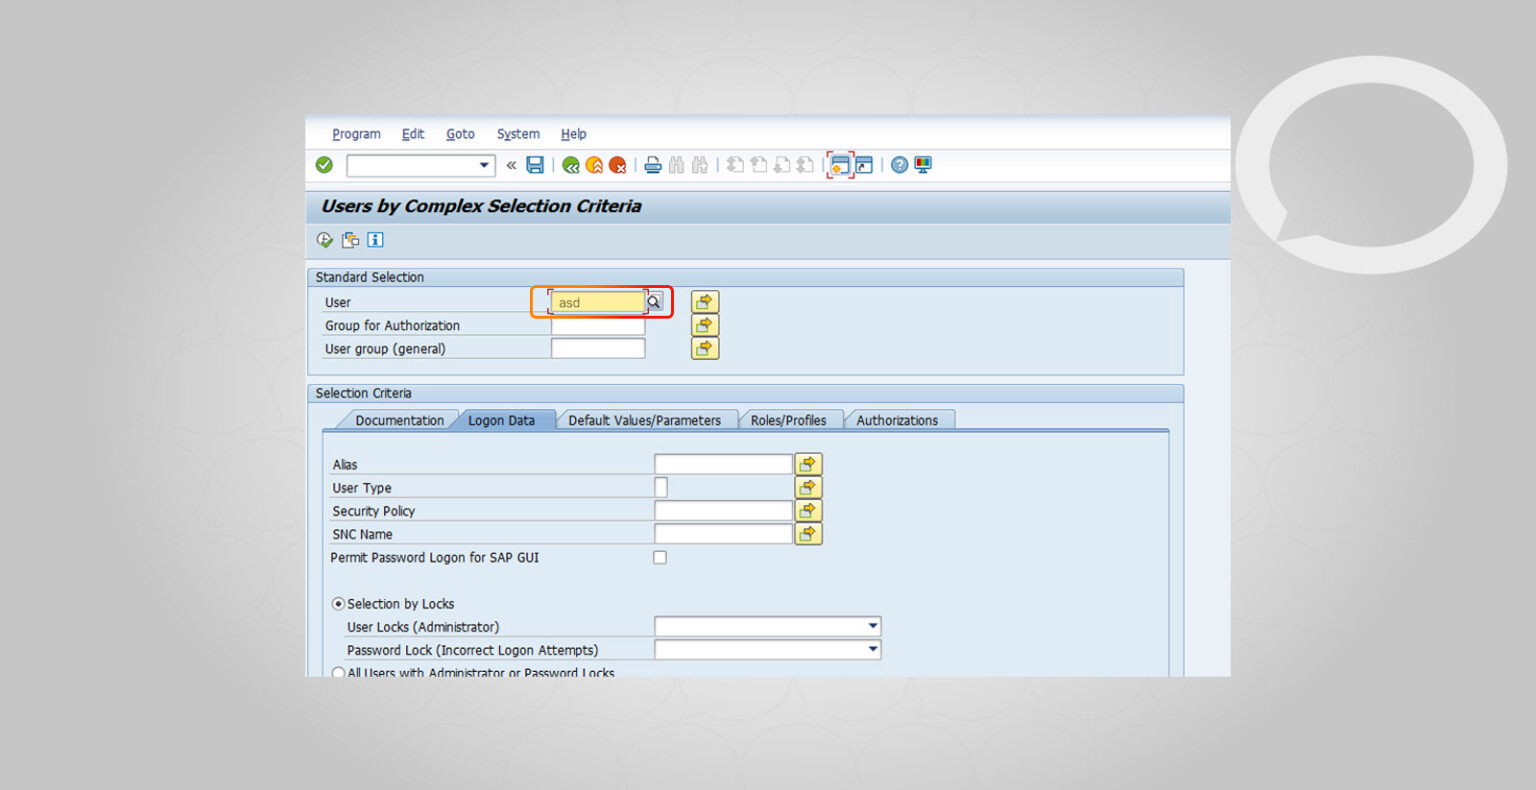Open the Save icon in the standard toolbar
This screenshot has width=1536, height=790.
535,165
